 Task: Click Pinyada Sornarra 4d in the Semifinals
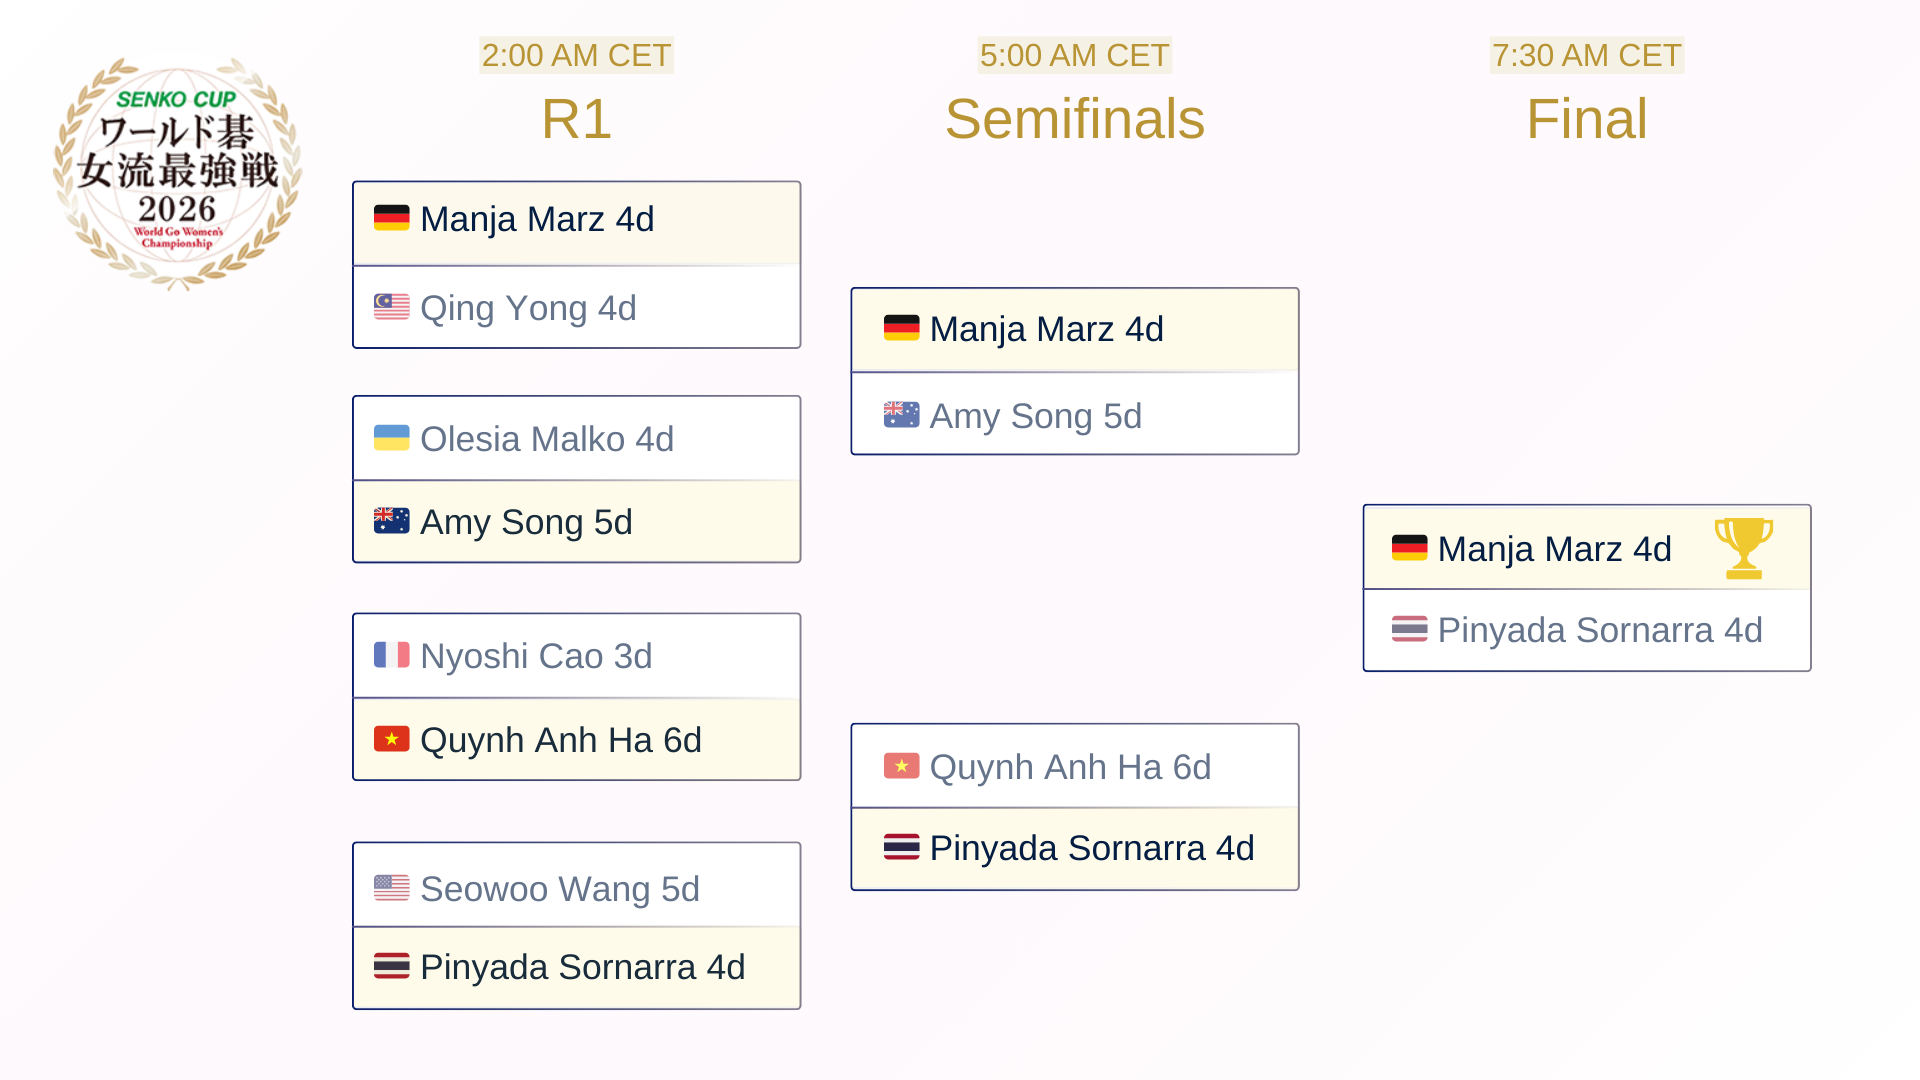[x=1091, y=848]
